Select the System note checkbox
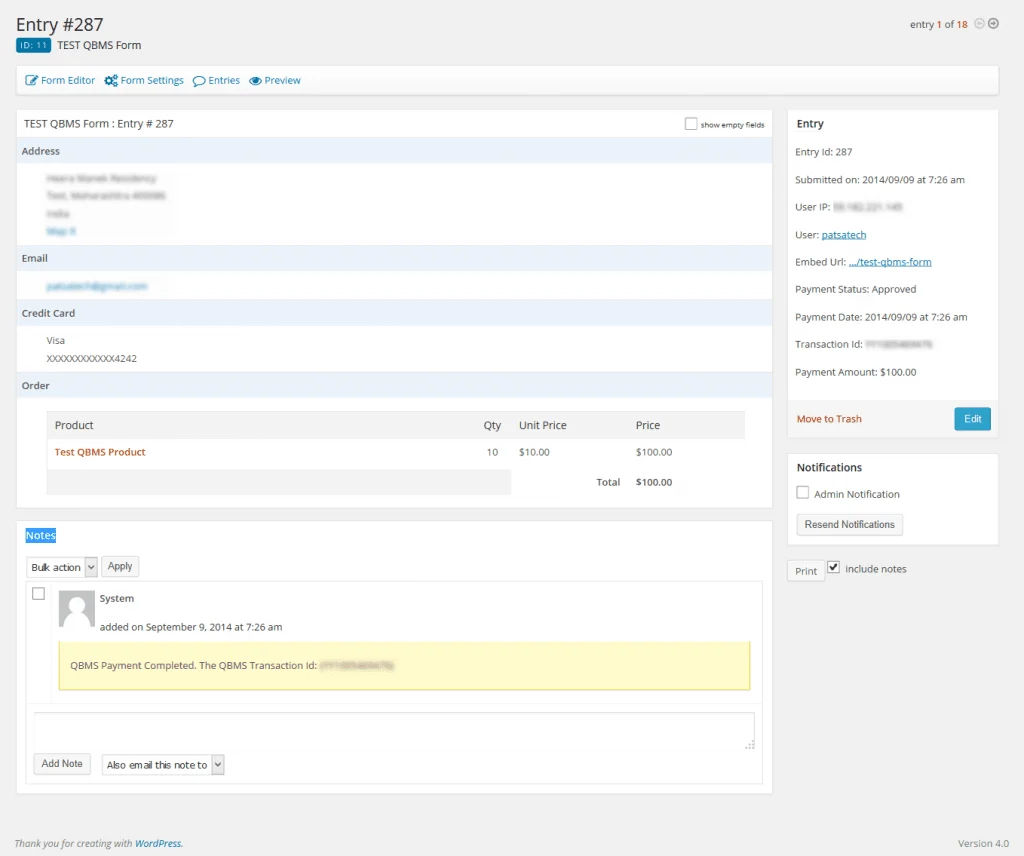Image resolution: width=1024 pixels, height=856 pixels. coord(39,594)
